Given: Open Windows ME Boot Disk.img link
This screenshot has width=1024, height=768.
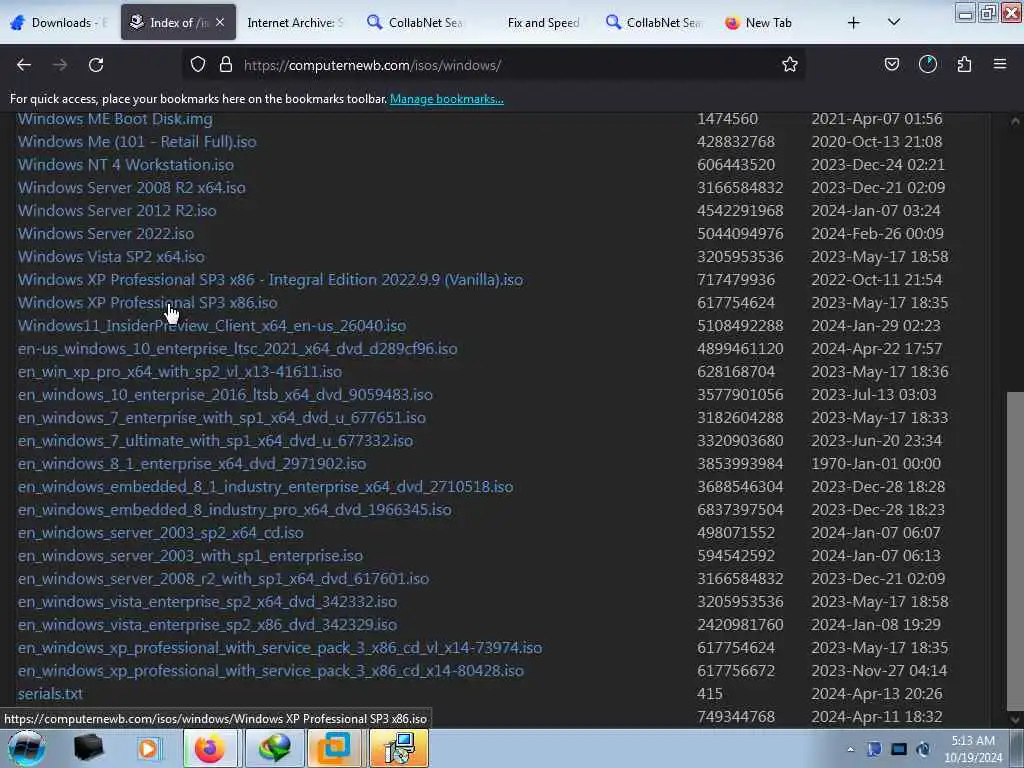Looking at the screenshot, I should pos(115,119).
